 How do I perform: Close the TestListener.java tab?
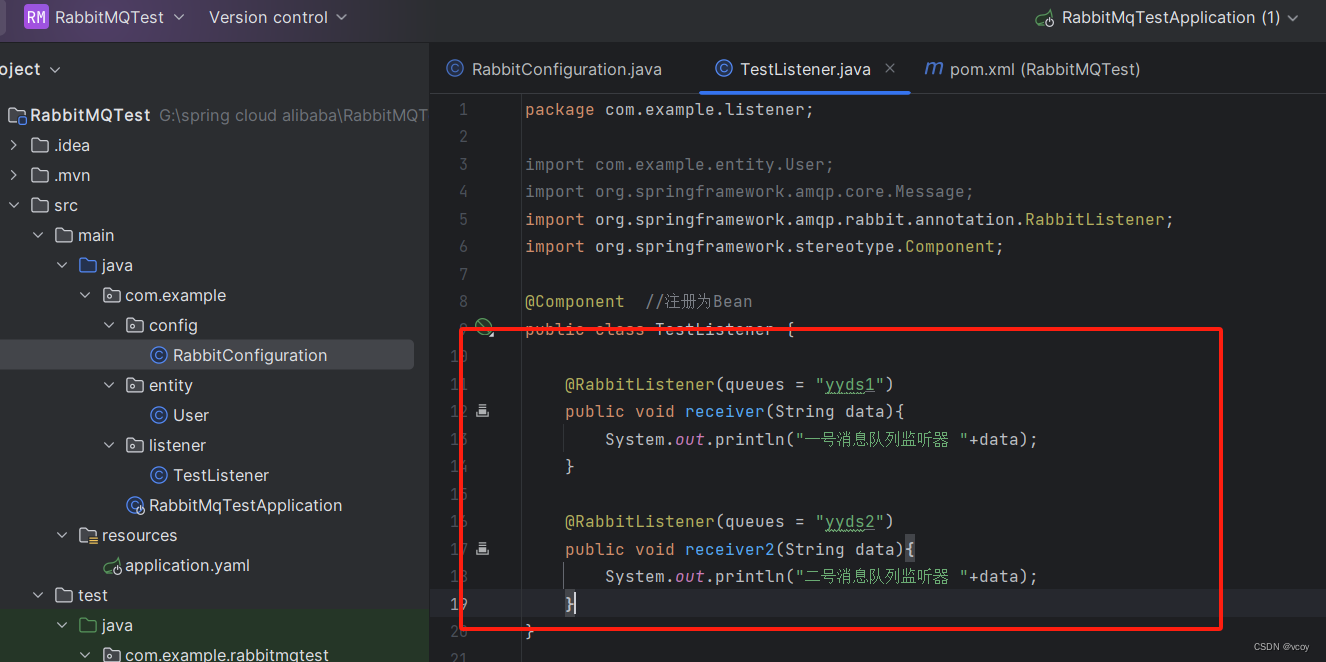point(890,68)
